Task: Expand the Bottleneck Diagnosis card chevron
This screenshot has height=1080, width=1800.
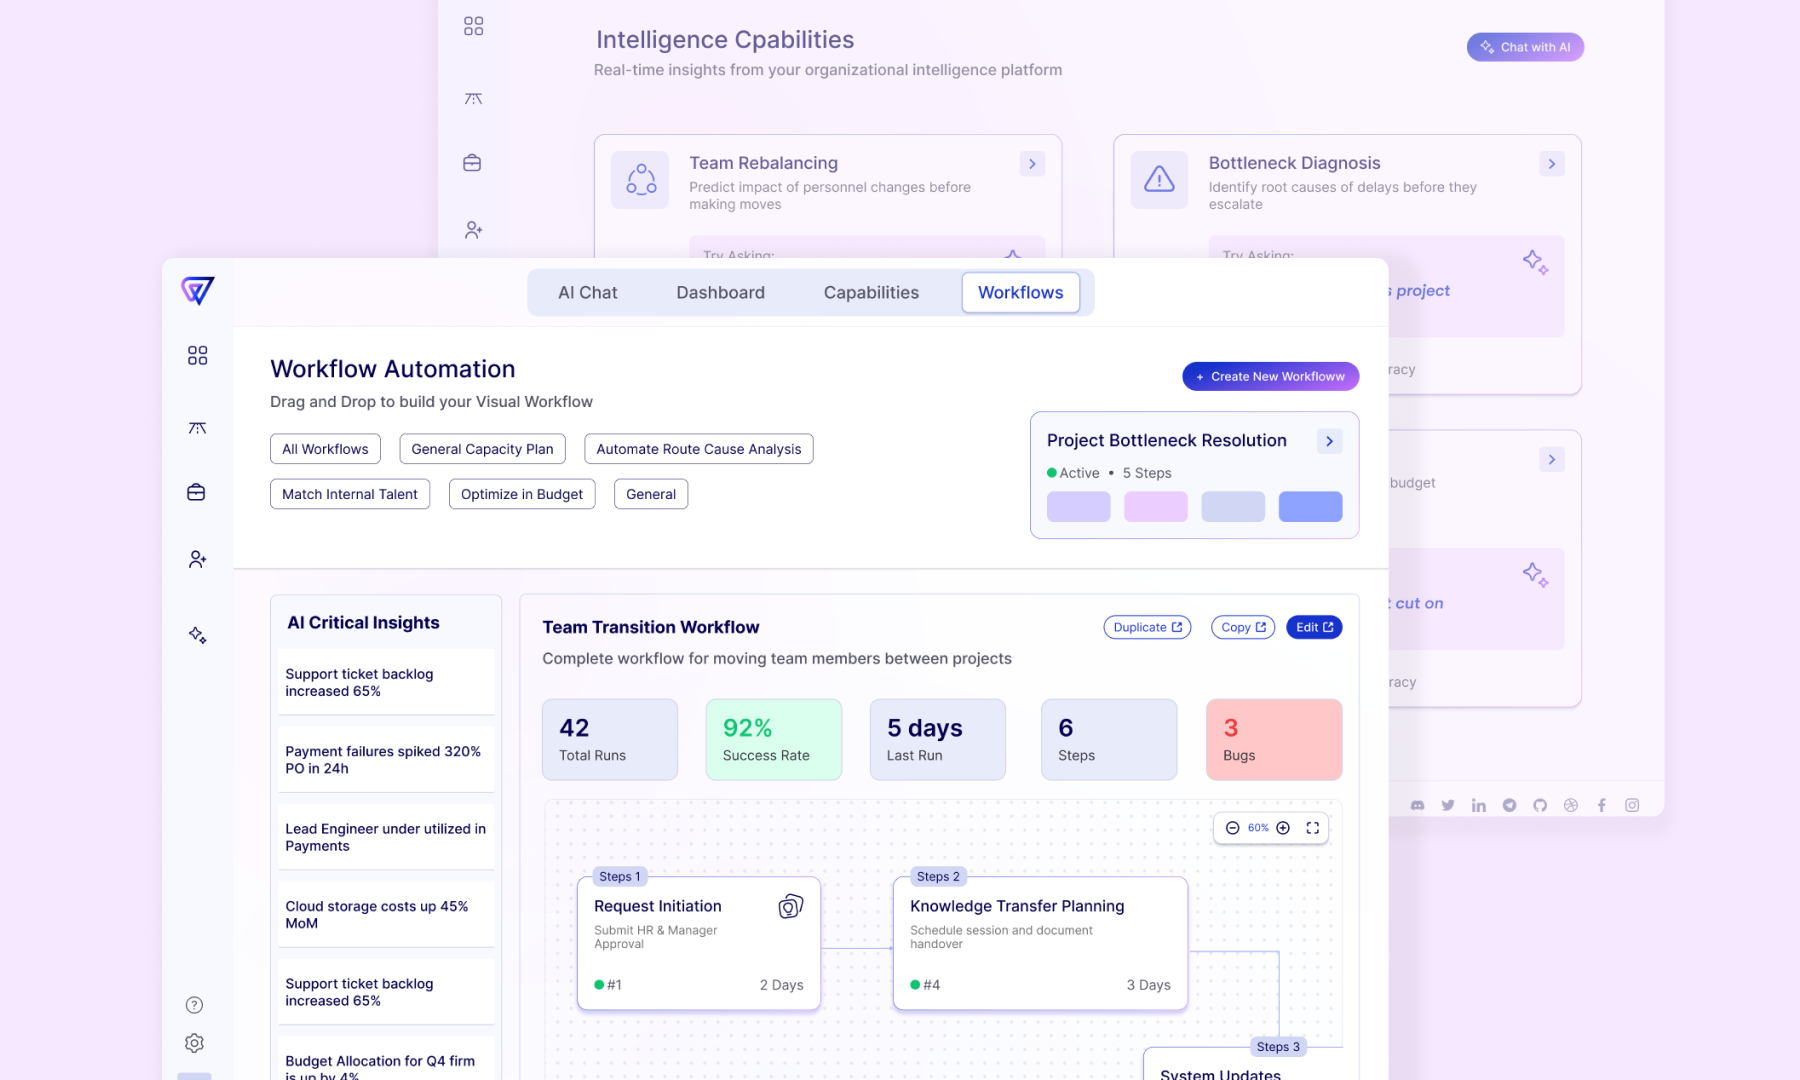Action: 1551,164
